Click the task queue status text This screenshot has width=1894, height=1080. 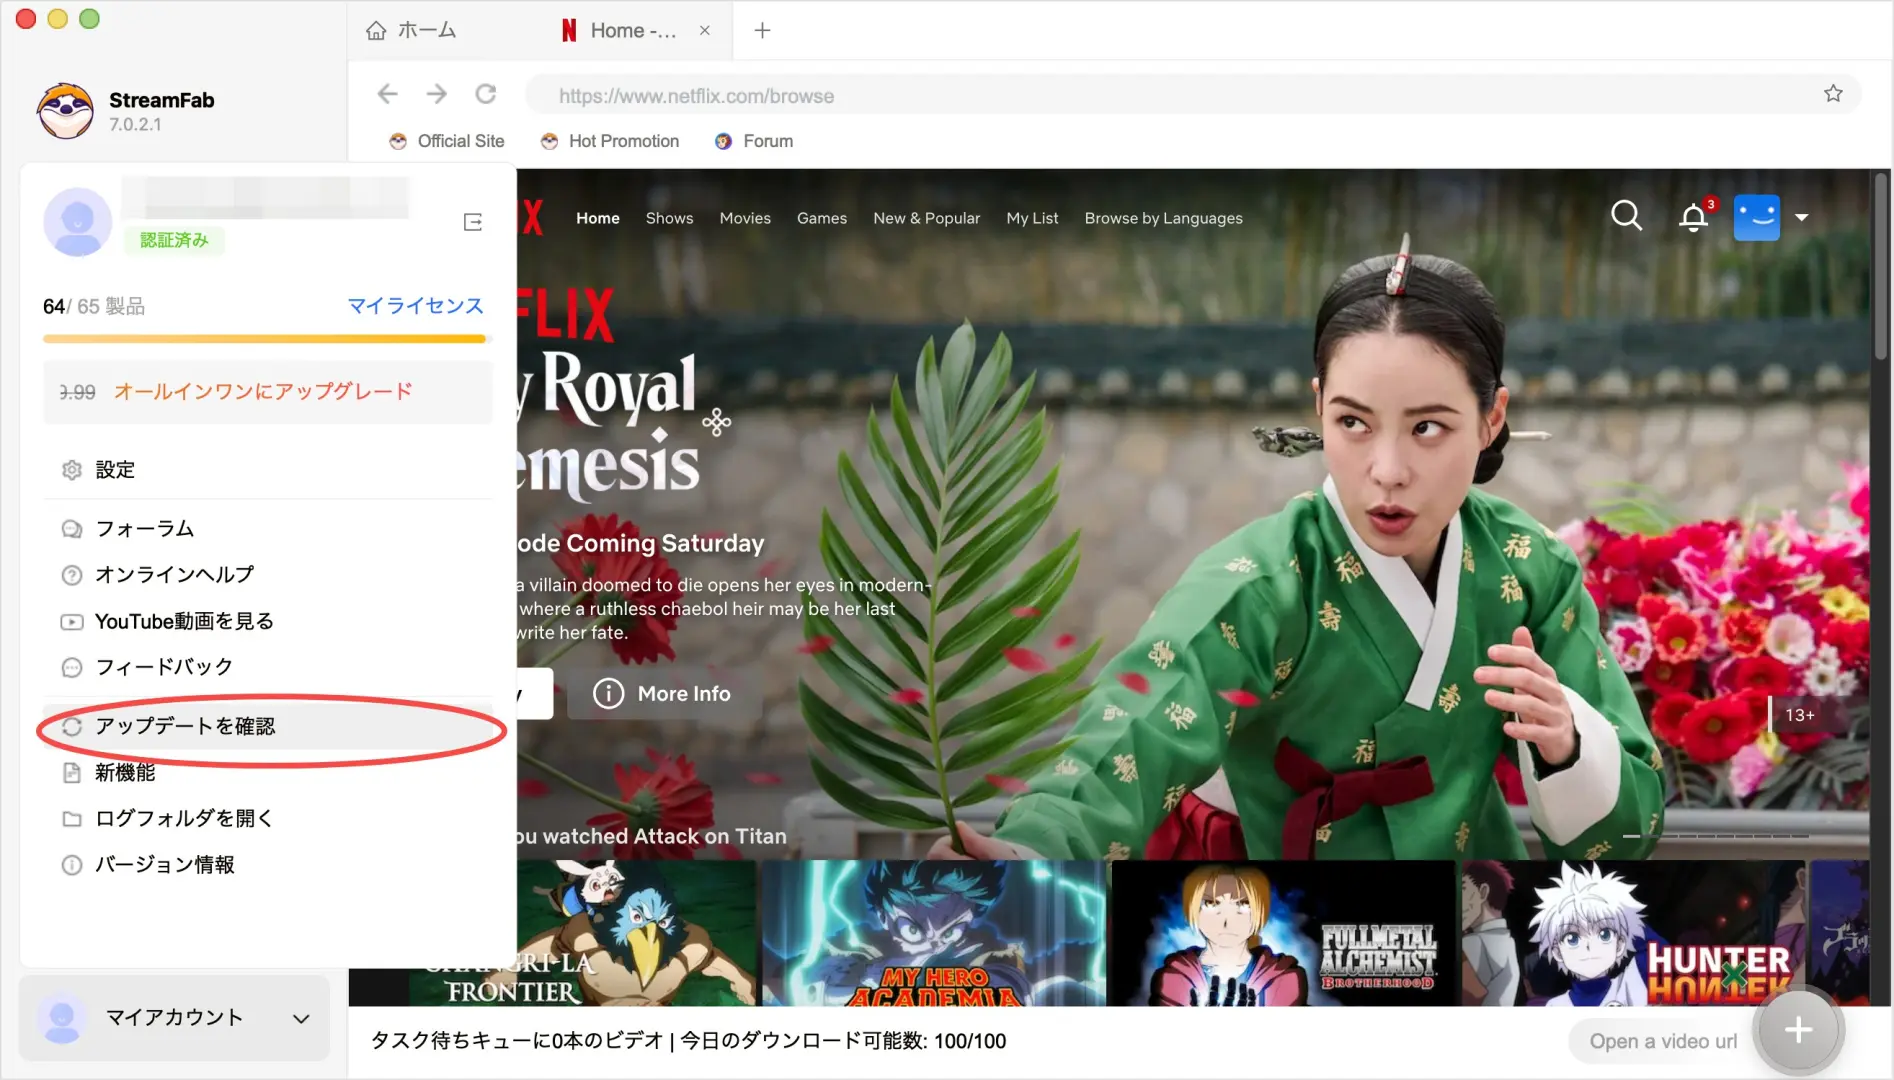688,1041
